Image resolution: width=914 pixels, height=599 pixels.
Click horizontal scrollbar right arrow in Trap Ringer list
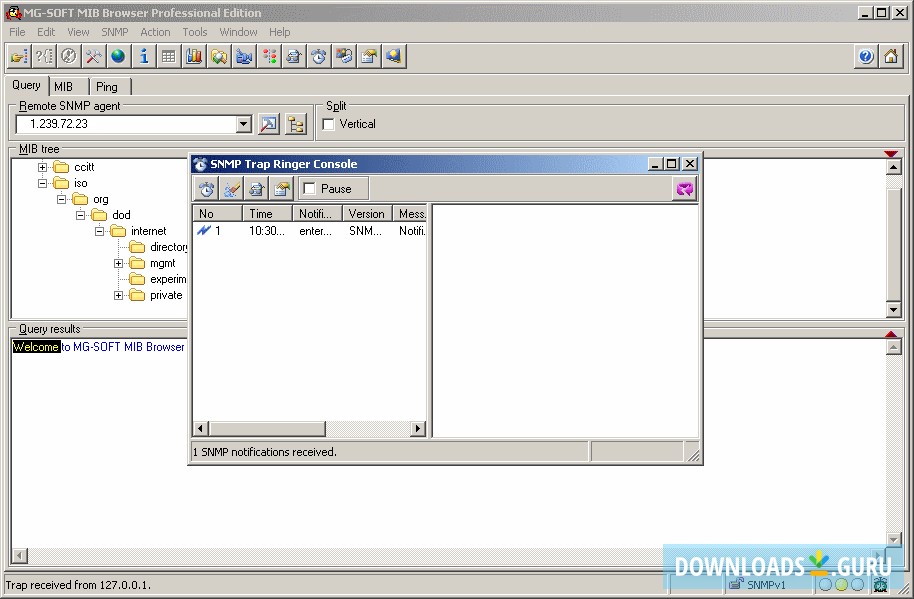tap(417, 429)
